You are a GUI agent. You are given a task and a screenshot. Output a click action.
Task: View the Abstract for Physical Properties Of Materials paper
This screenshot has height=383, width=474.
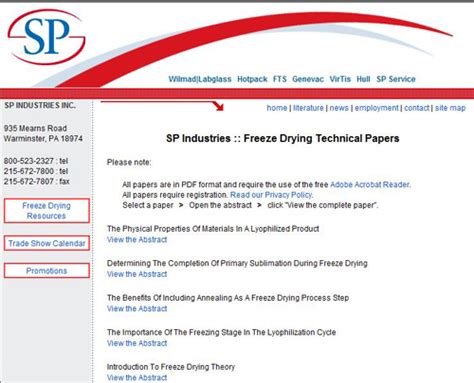point(137,240)
